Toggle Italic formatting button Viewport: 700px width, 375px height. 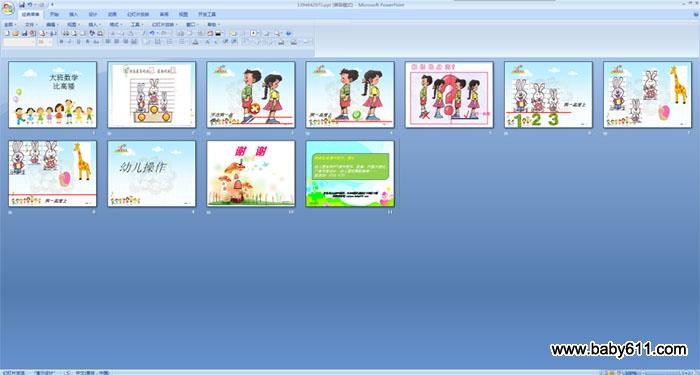click(70, 42)
